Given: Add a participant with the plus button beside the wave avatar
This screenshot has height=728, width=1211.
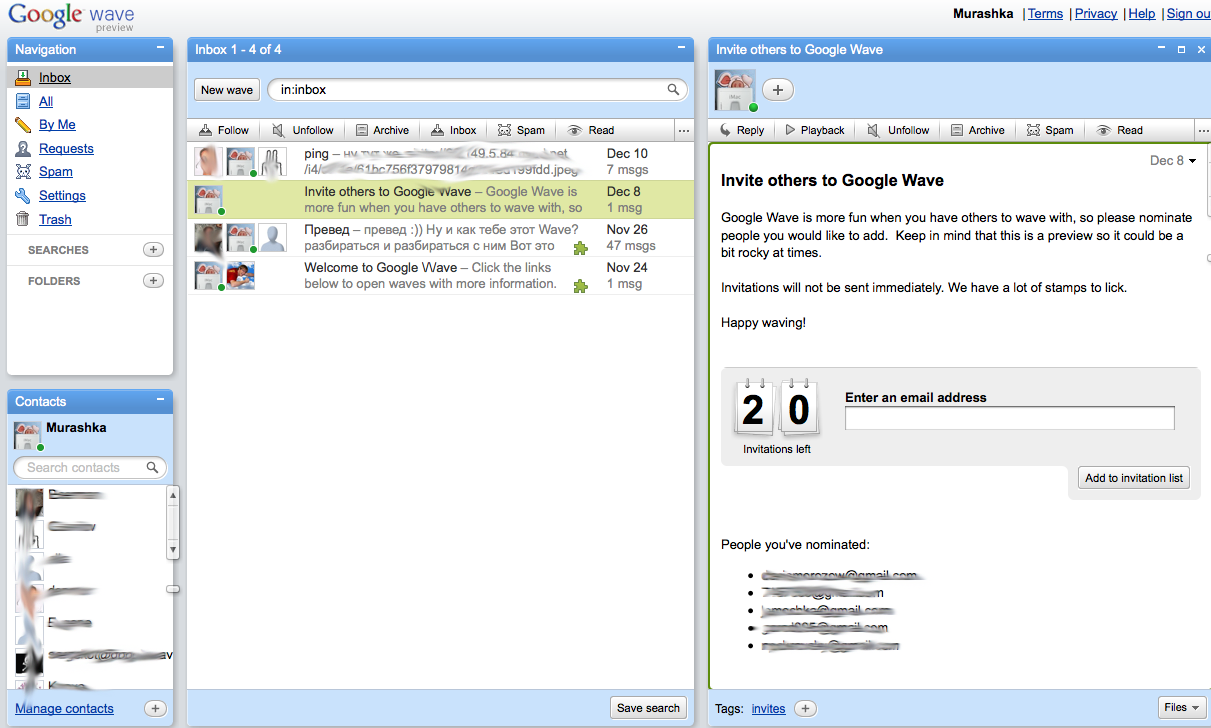Looking at the screenshot, I should (778, 90).
